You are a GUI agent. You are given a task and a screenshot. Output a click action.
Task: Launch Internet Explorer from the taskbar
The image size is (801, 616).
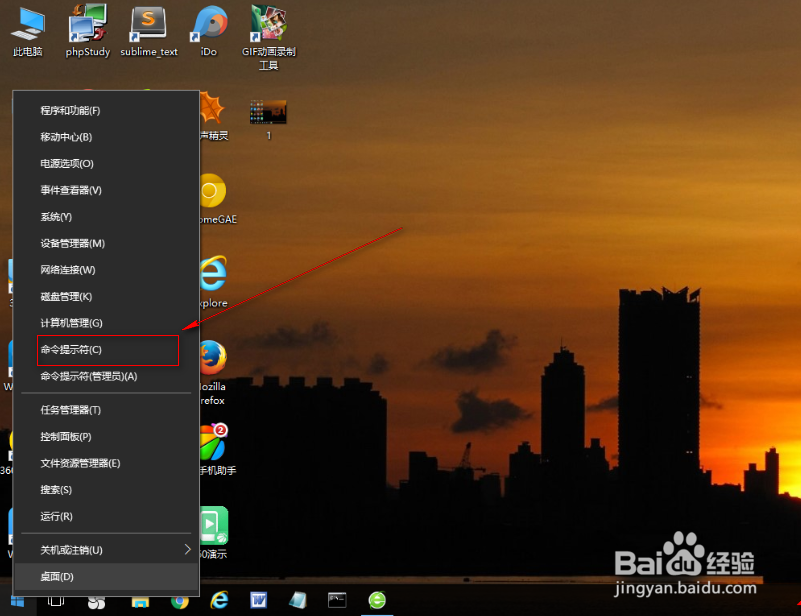click(220, 600)
